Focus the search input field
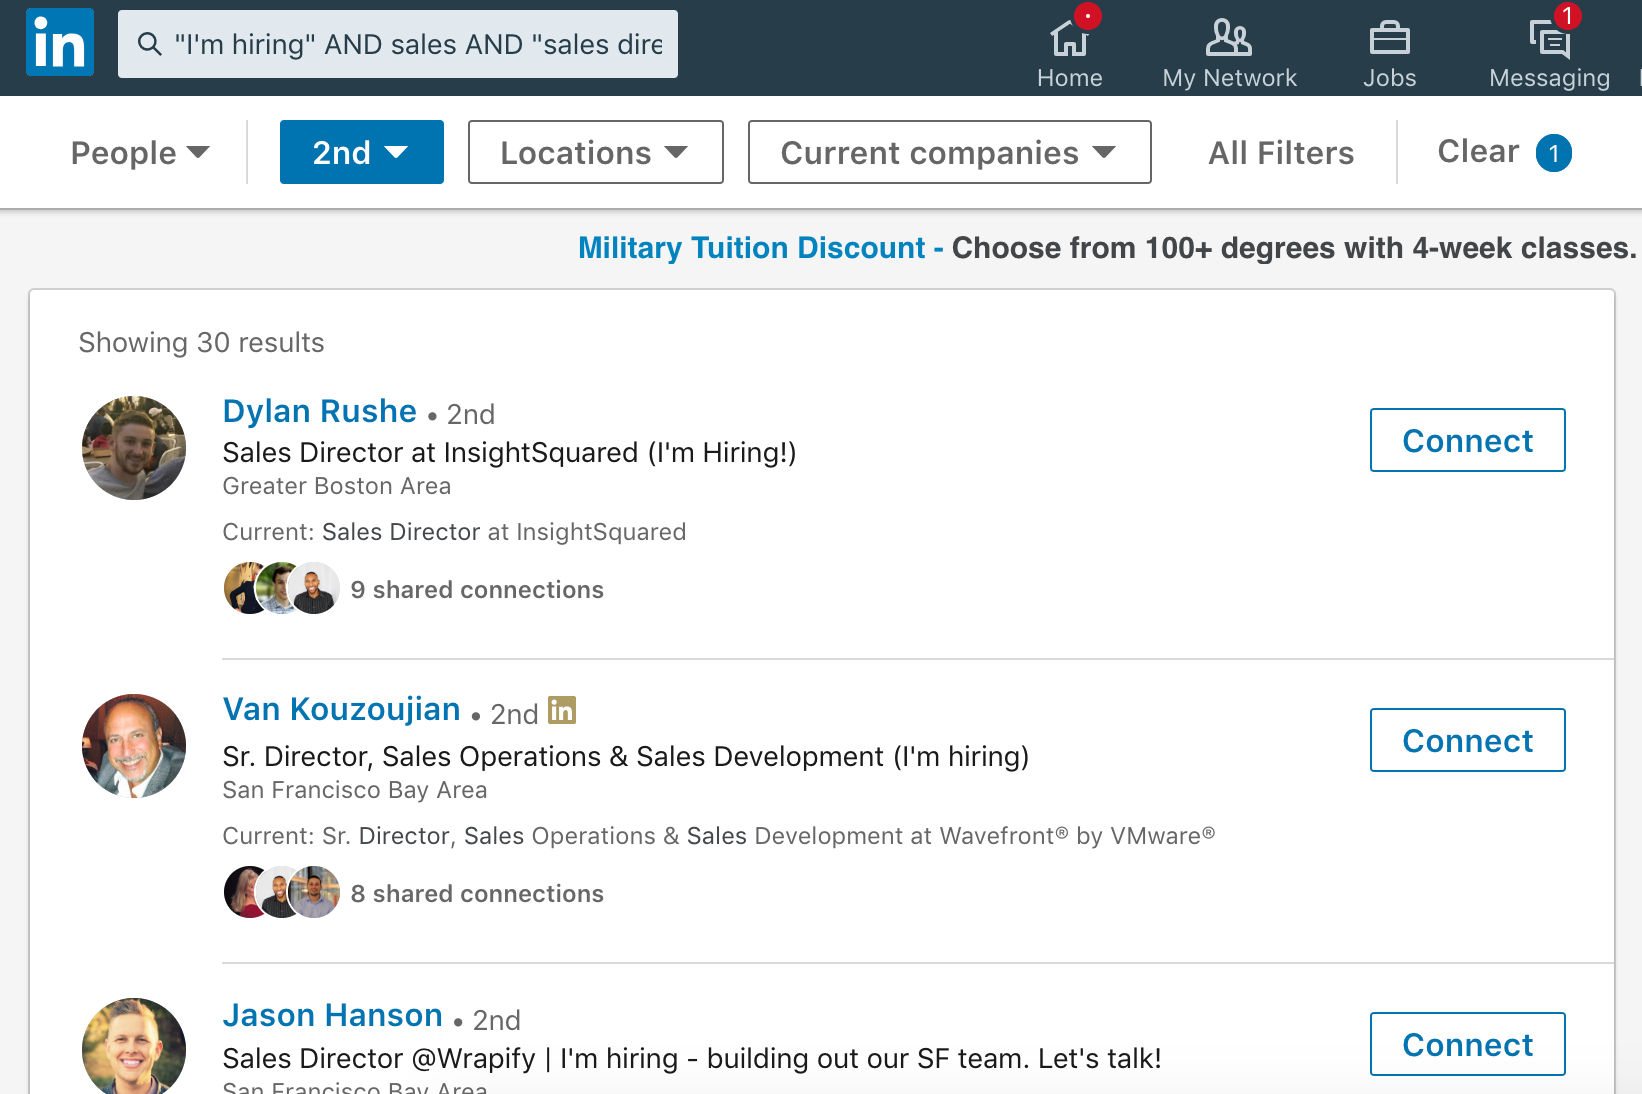 [398, 44]
